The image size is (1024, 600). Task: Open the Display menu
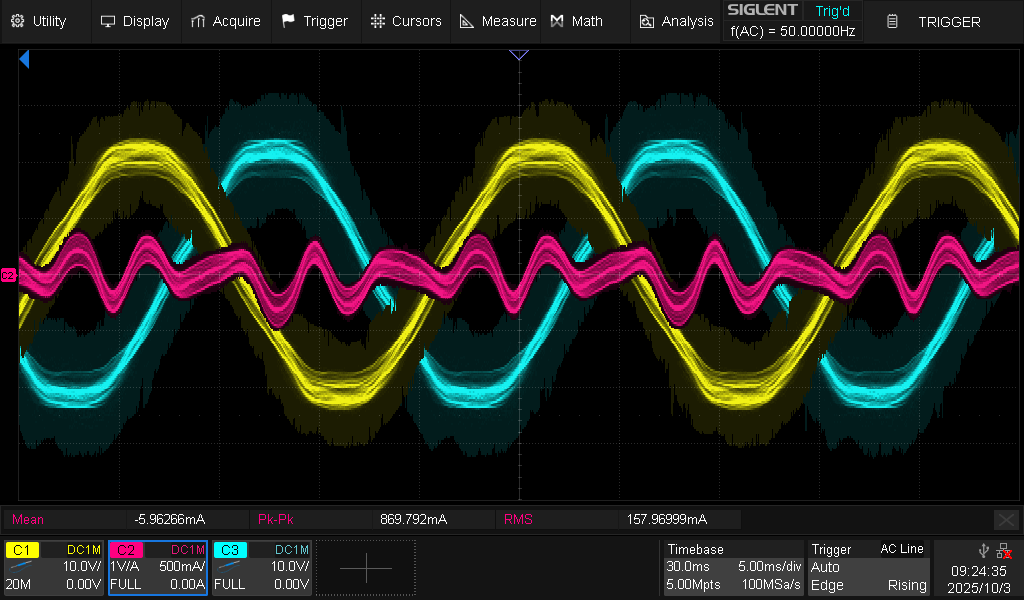tap(135, 21)
